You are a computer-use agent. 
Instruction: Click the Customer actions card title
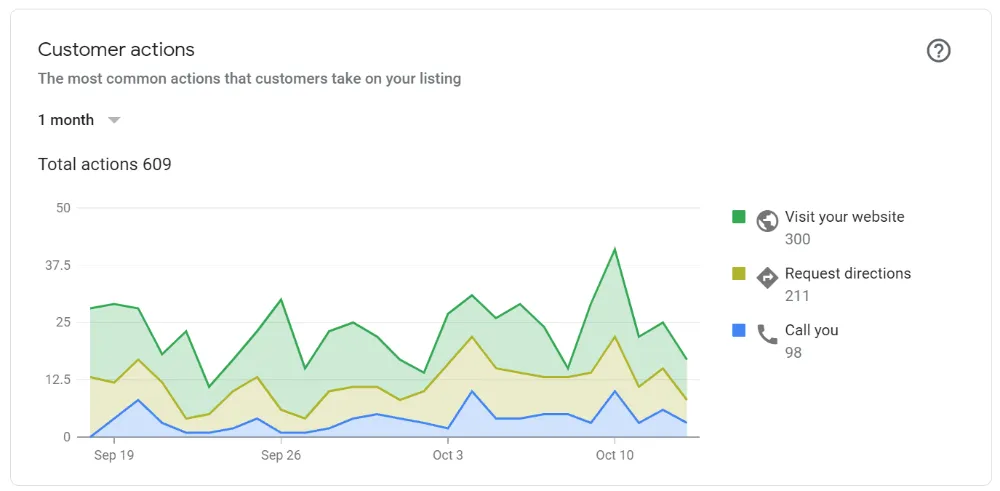point(116,50)
